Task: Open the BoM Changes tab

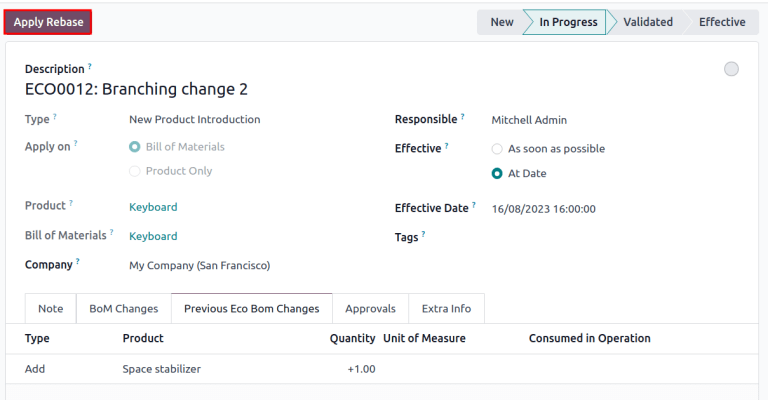Action: (124, 309)
